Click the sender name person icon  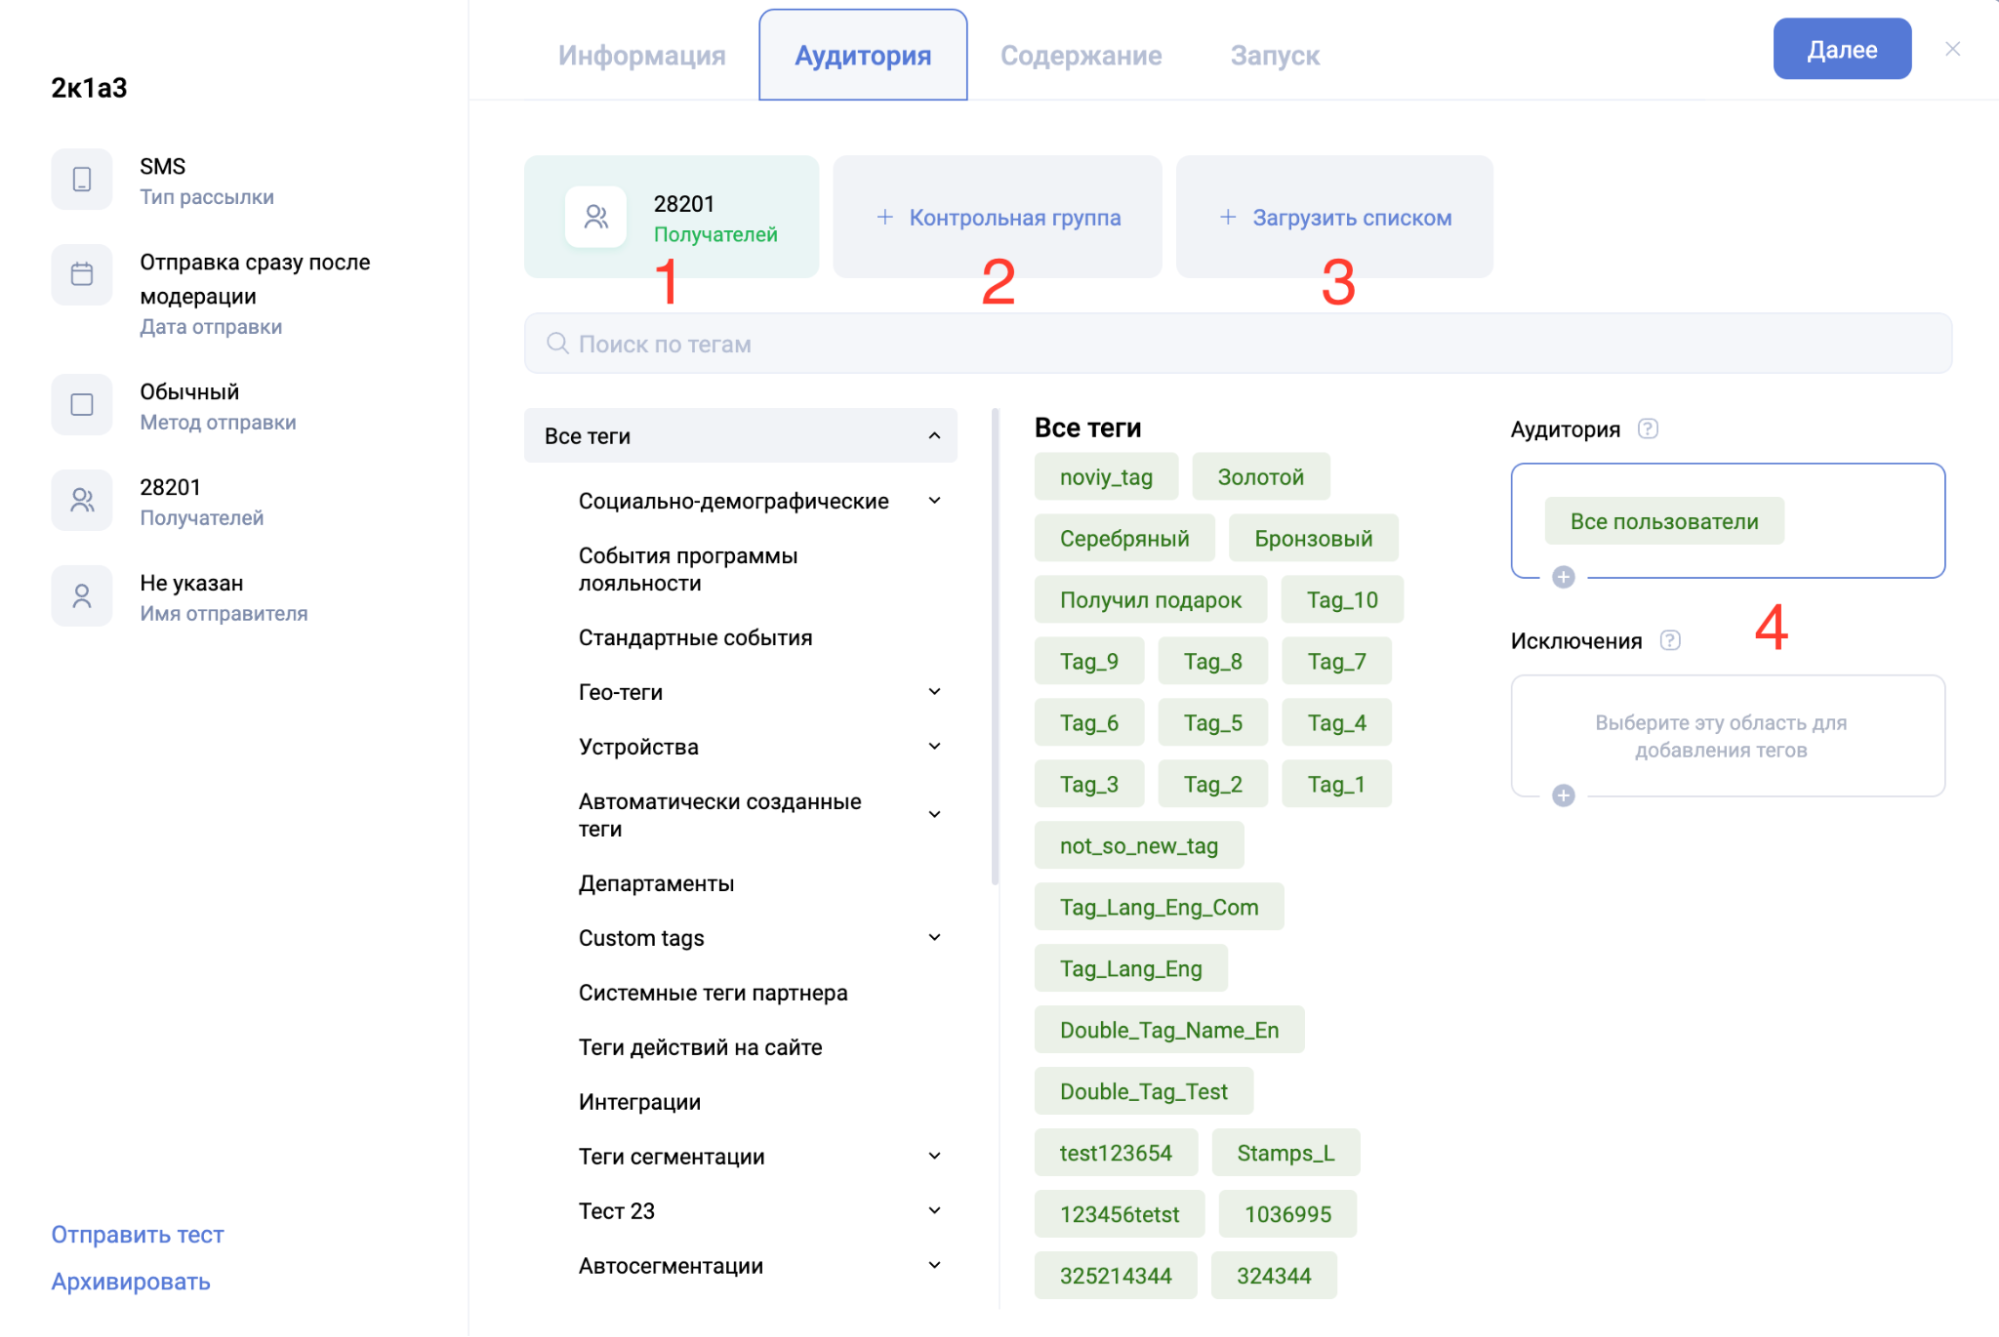point(82,596)
